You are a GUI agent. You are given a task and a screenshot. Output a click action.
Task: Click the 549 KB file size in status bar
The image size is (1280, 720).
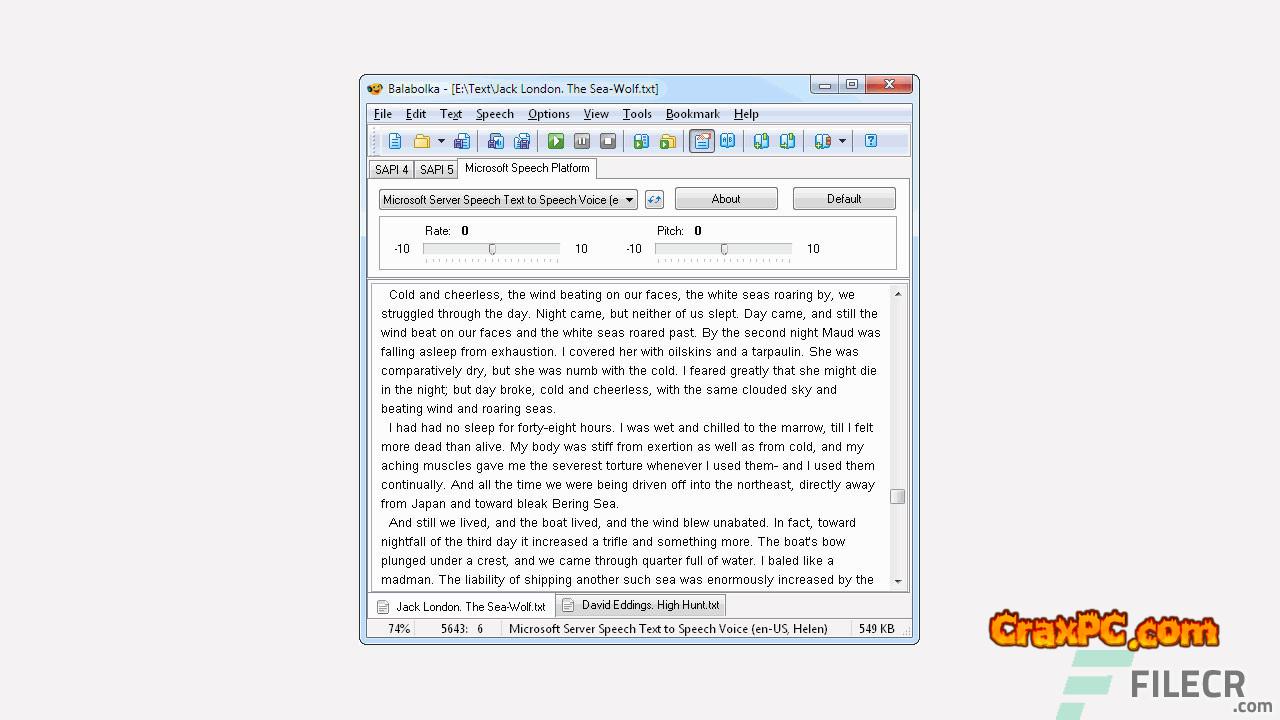coord(876,629)
